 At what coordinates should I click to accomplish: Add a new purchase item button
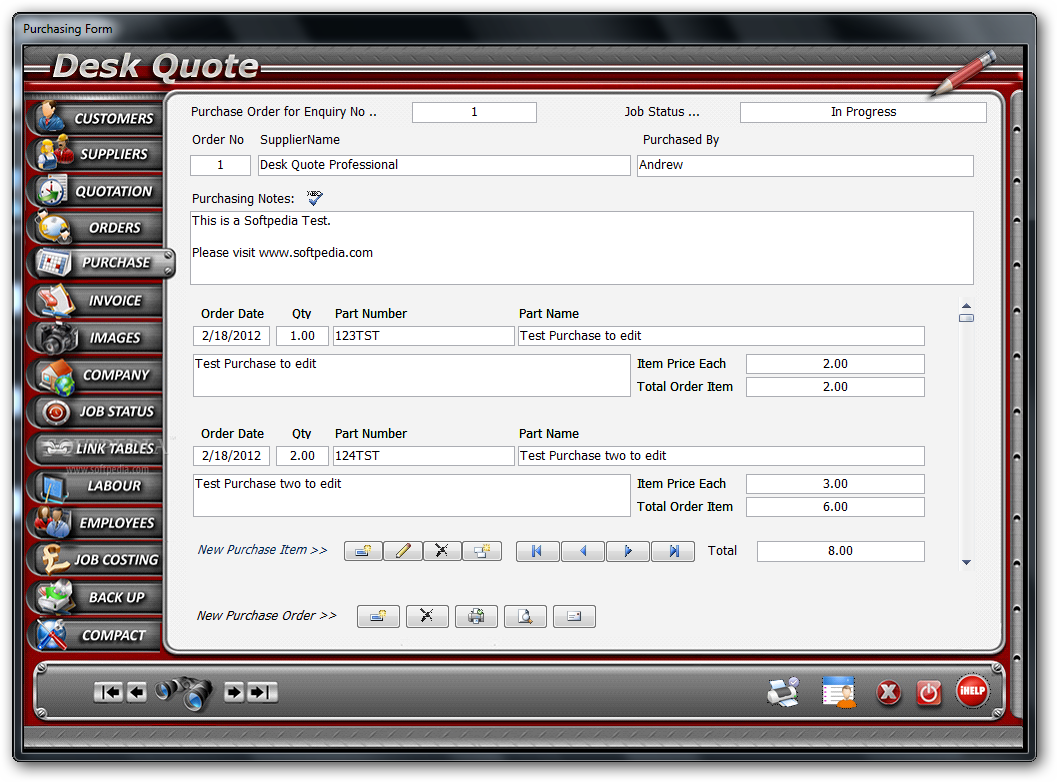363,551
